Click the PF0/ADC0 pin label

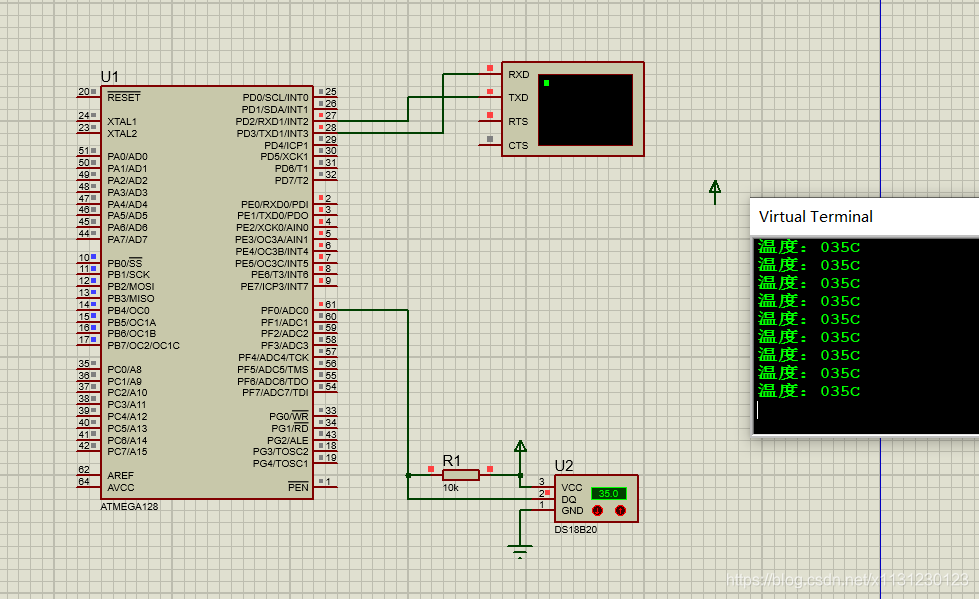pos(285,310)
